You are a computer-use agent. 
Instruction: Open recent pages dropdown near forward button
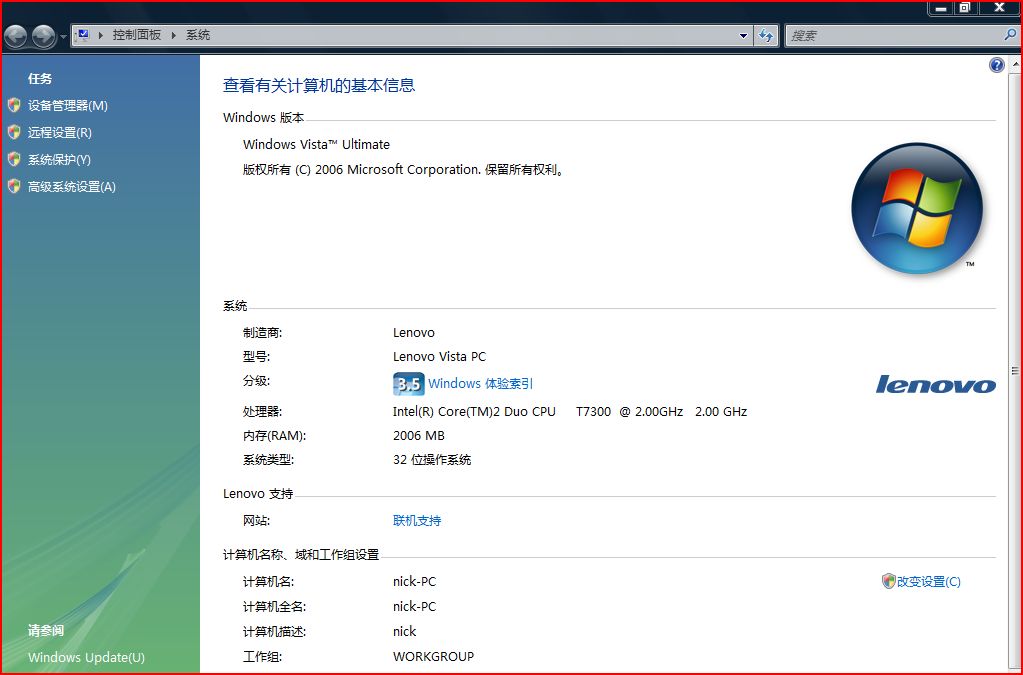click(64, 37)
